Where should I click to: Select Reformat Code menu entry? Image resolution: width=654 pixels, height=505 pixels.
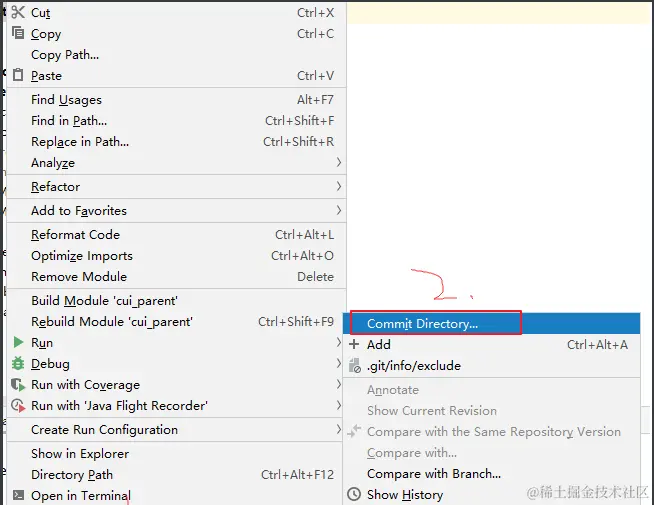click(75, 235)
